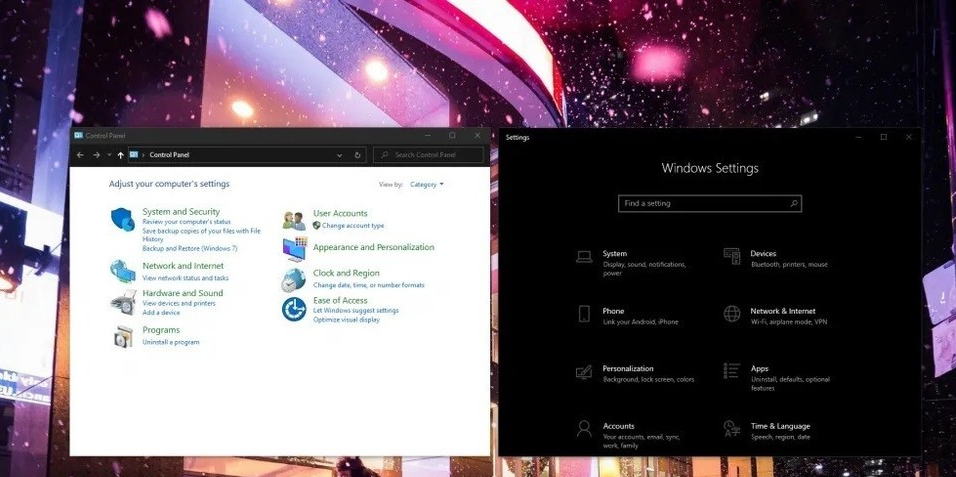The height and width of the screenshot is (477, 956).
Task: Open the View by Category dropdown
Action: [427, 184]
